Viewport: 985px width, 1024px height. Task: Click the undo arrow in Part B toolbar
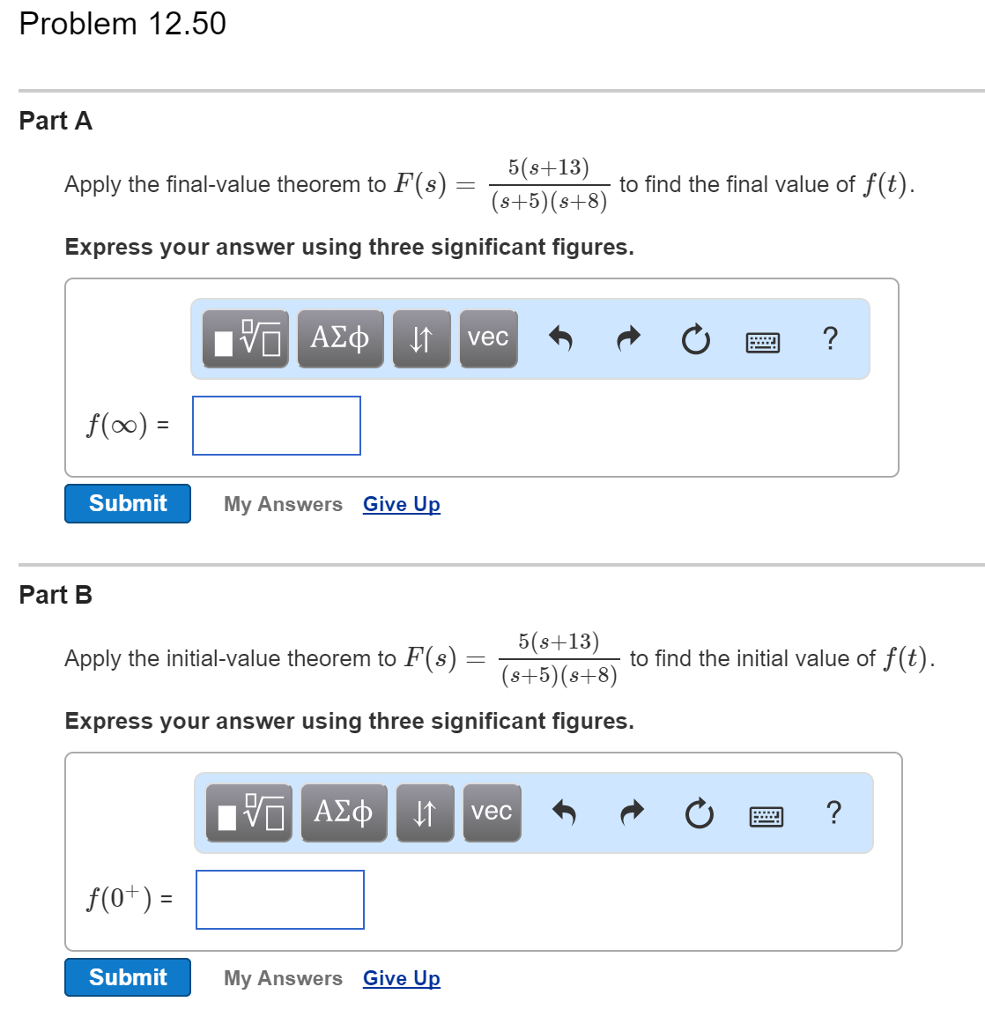tap(564, 813)
